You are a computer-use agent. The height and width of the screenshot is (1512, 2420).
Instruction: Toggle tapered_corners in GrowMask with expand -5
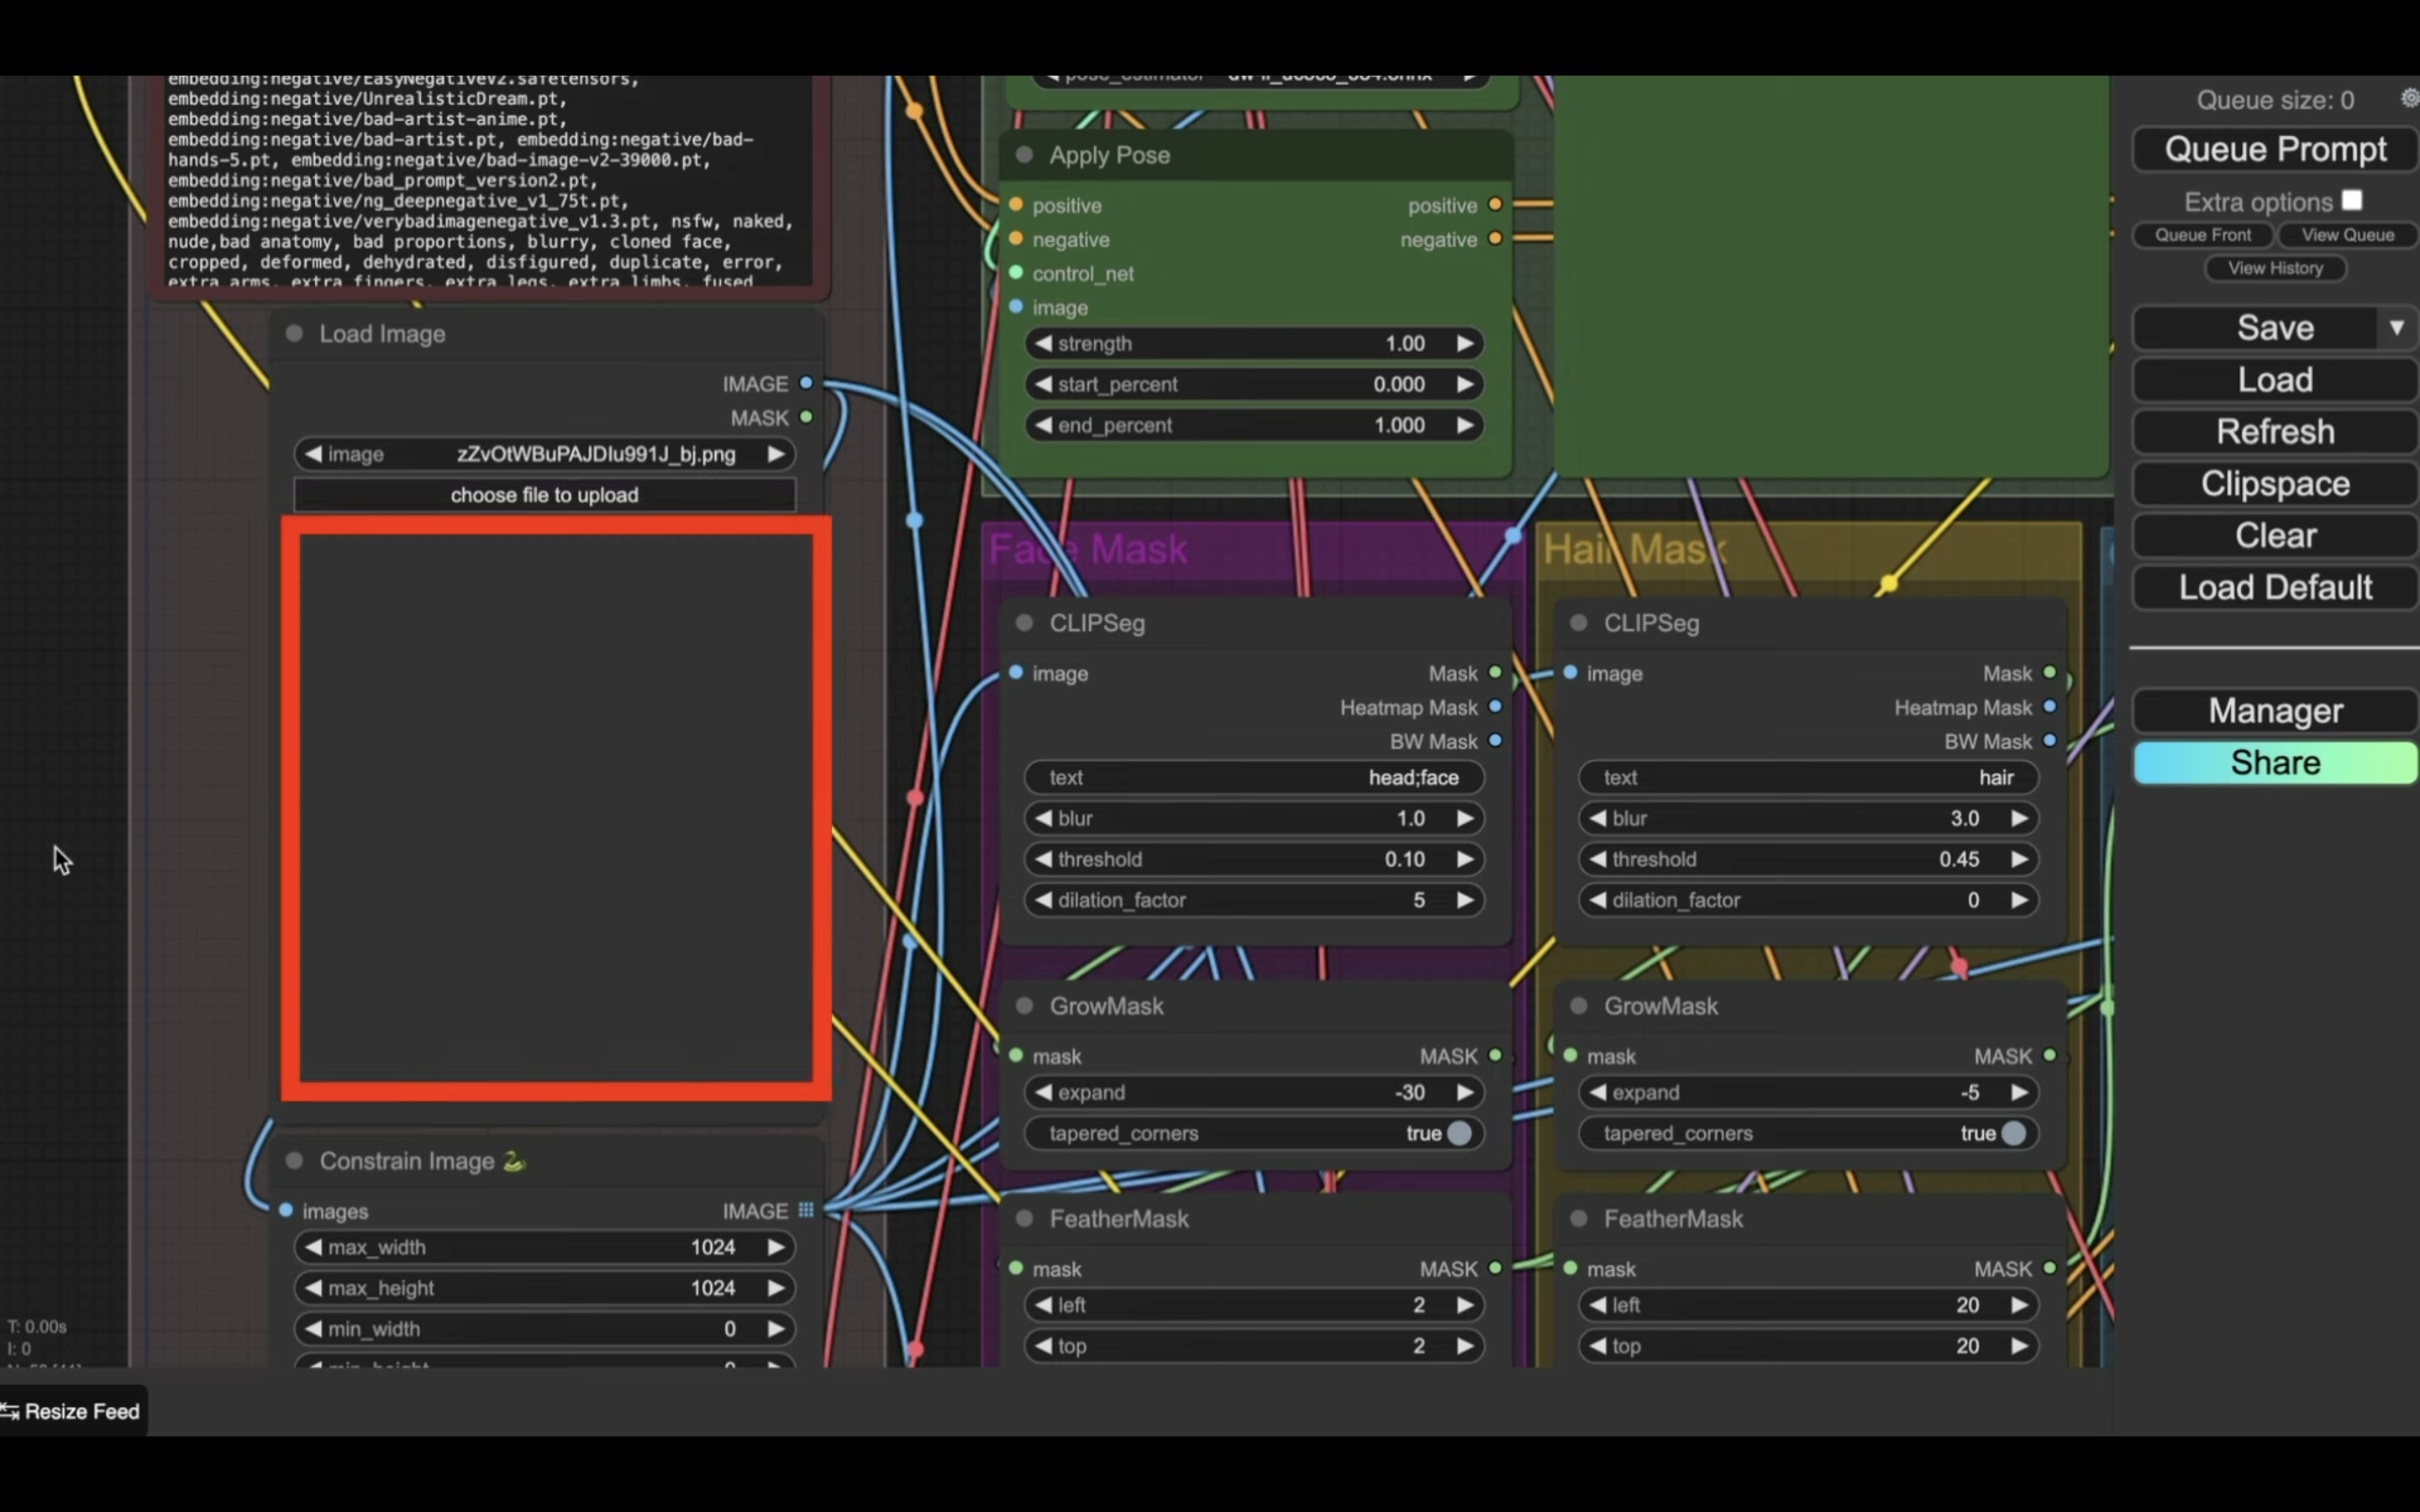1808,1133
